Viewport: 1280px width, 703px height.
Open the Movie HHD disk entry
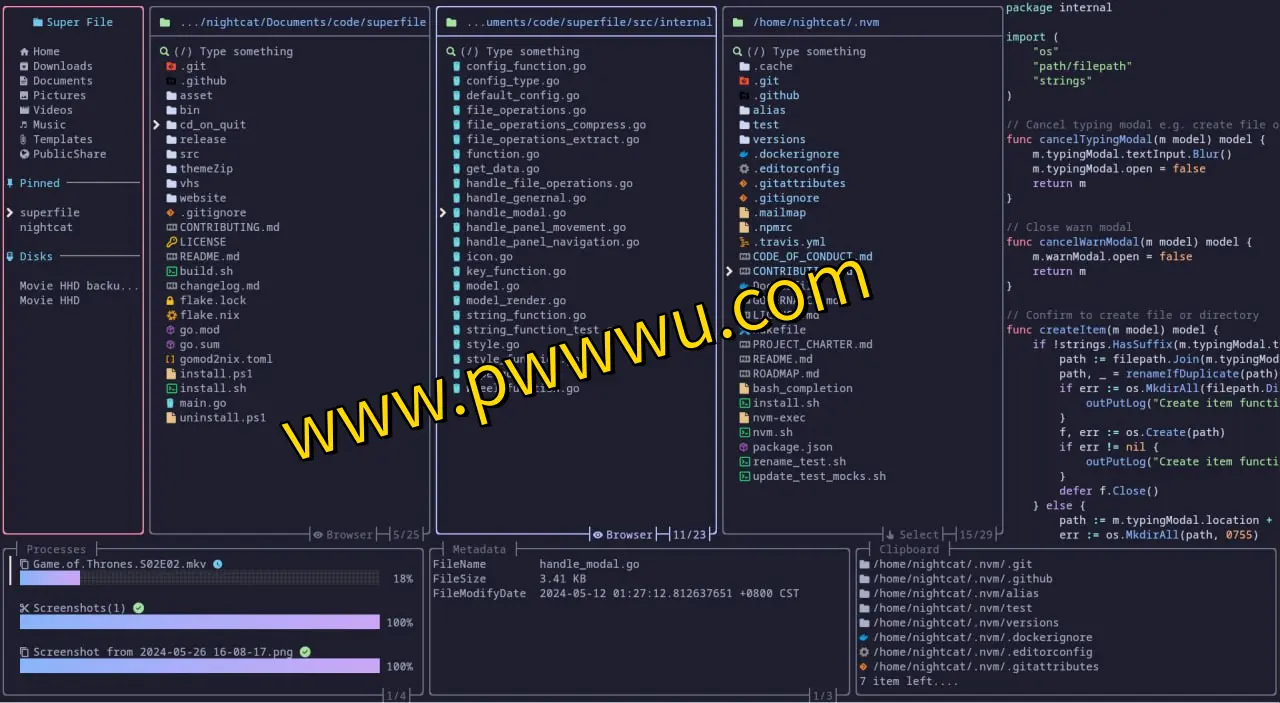point(49,300)
